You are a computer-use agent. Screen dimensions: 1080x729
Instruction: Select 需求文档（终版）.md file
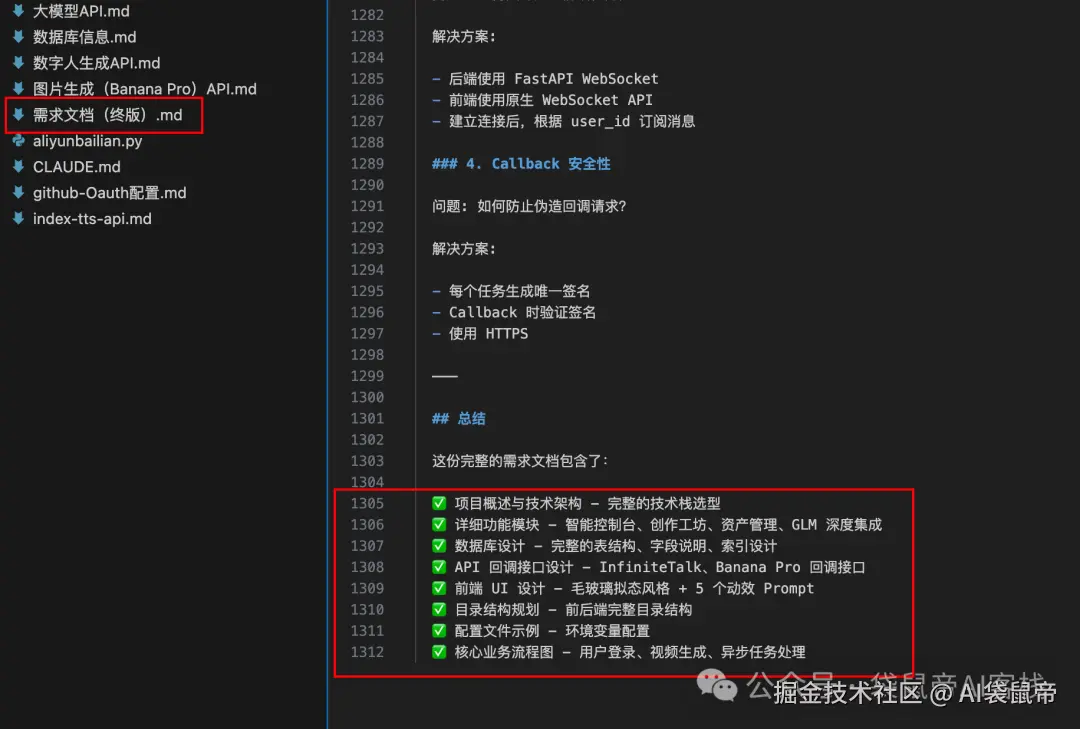coord(107,115)
